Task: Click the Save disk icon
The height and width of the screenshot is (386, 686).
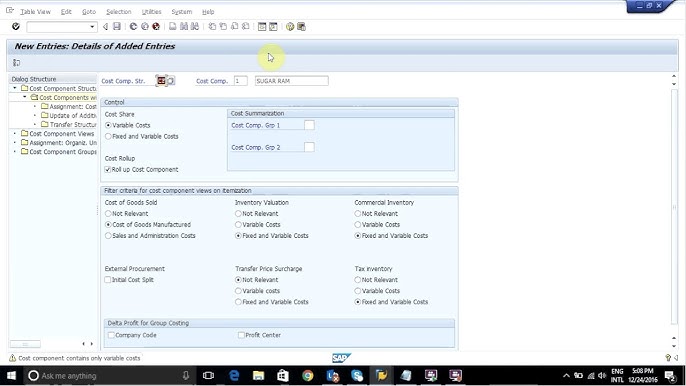Action: 117,27
